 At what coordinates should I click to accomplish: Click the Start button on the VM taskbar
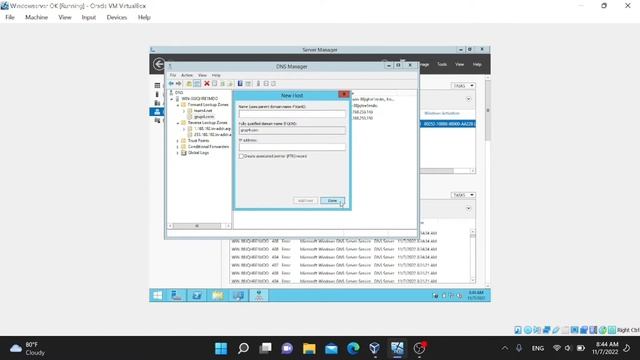[158, 295]
